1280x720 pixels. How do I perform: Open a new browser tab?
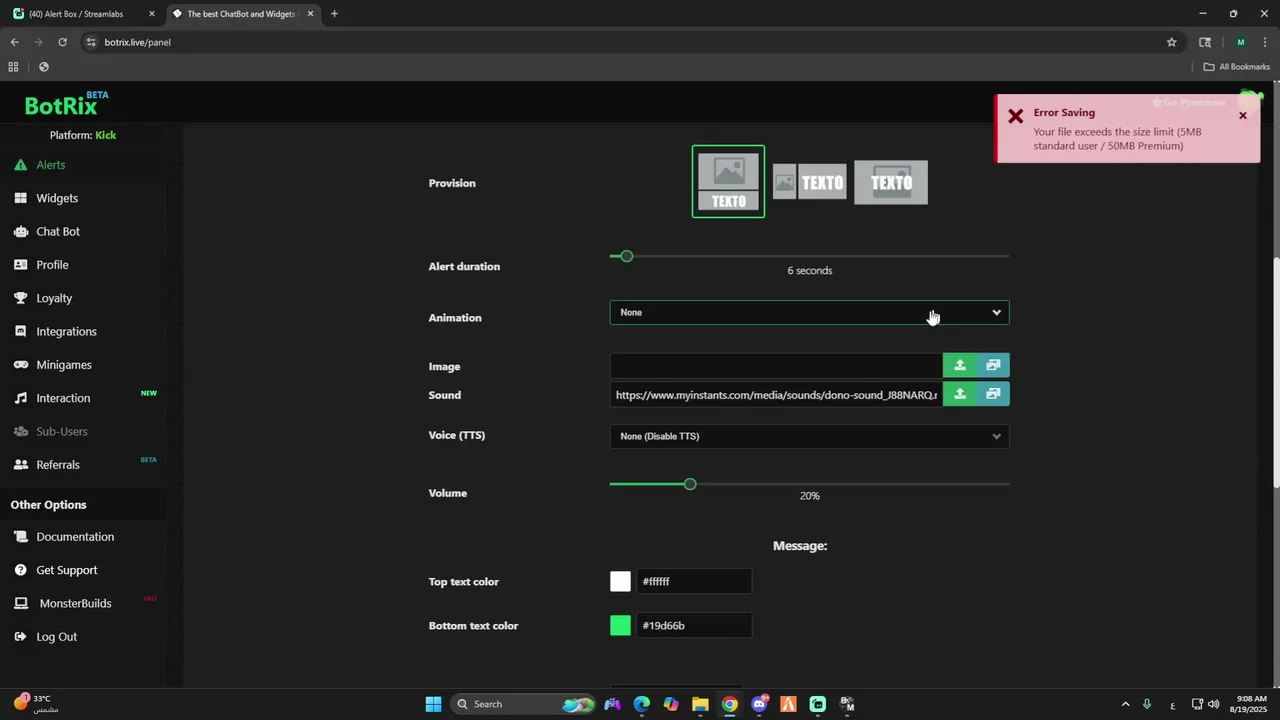click(x=334, y=14)
